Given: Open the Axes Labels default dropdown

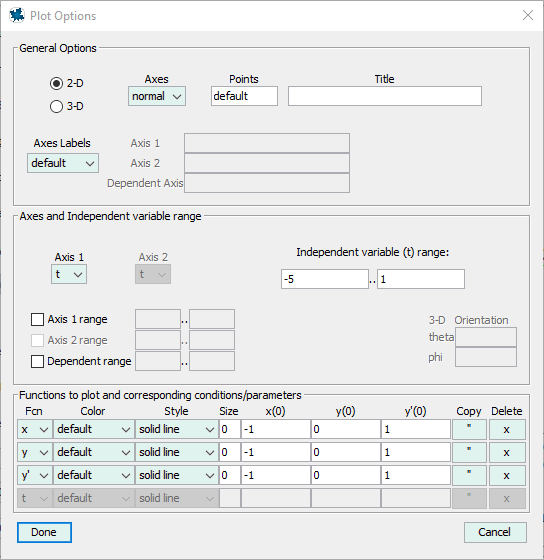Looking at the screenshot, I should [x=63, y=163].
